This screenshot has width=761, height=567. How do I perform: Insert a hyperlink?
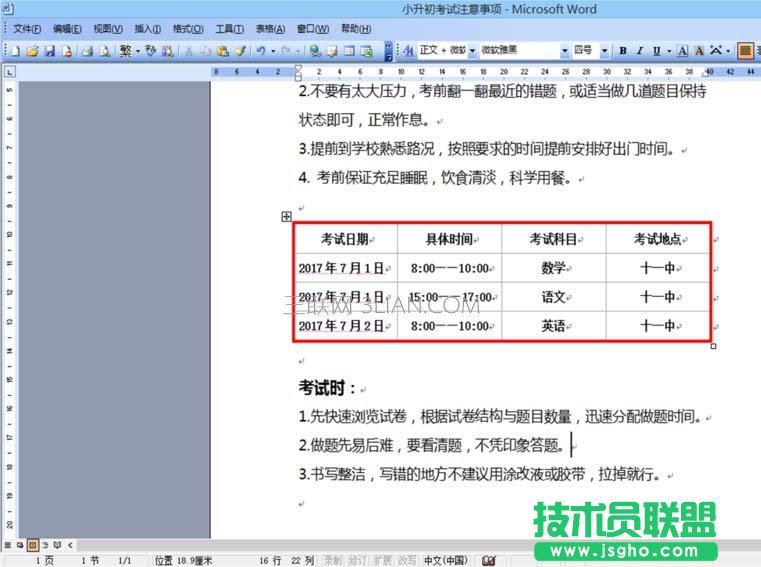click(x=315, y=50)
